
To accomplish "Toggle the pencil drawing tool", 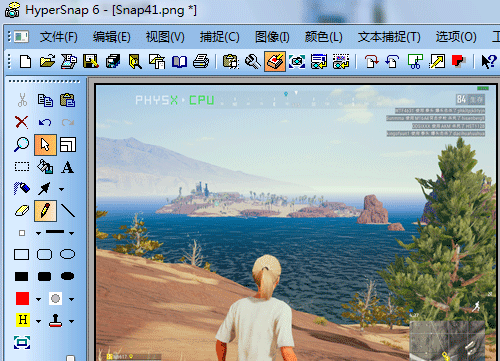I will pos(45,211).
